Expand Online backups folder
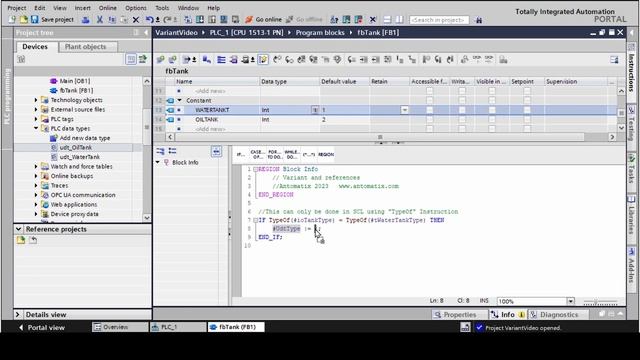This screenshot has height=360, width=640. click(36, 176)
